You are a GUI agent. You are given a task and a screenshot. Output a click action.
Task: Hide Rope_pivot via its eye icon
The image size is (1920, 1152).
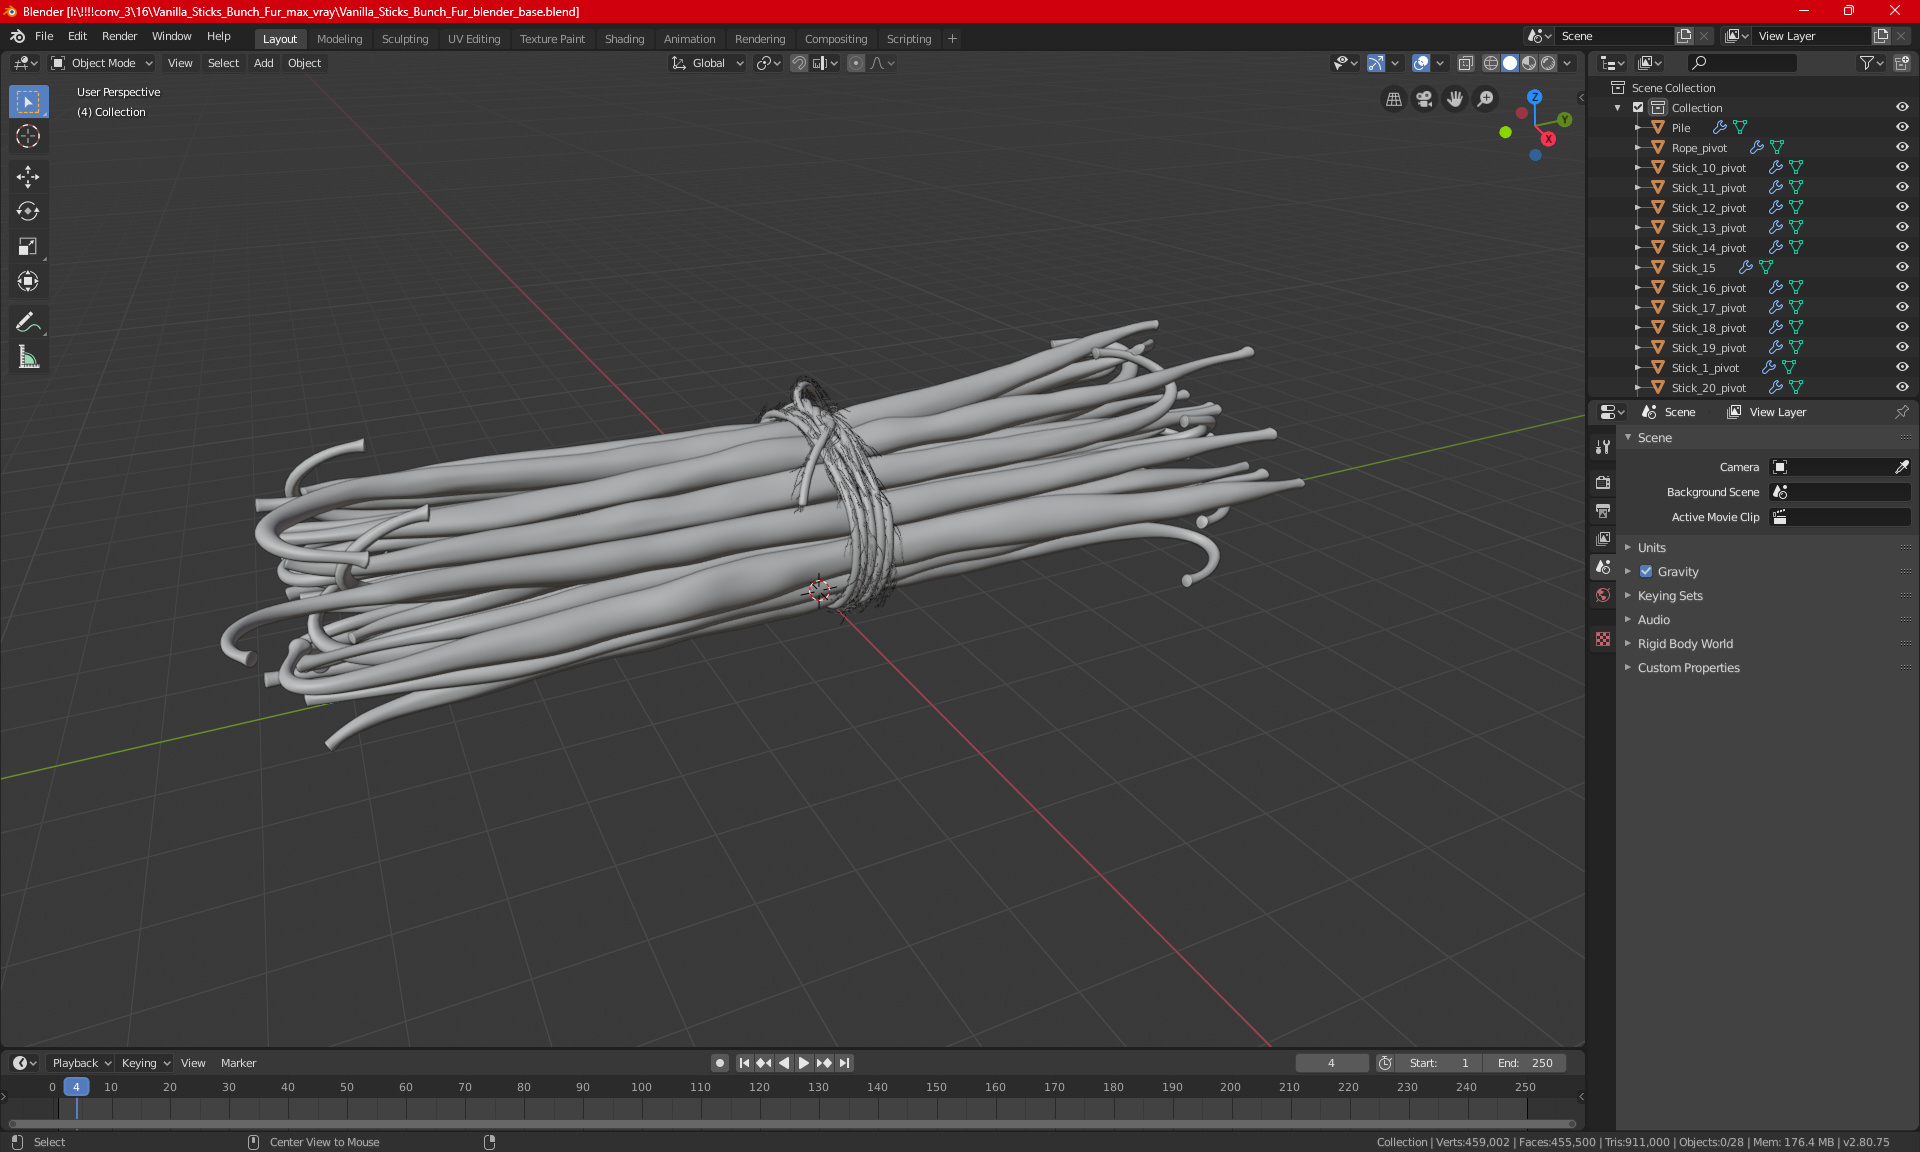coord(1902,148)
